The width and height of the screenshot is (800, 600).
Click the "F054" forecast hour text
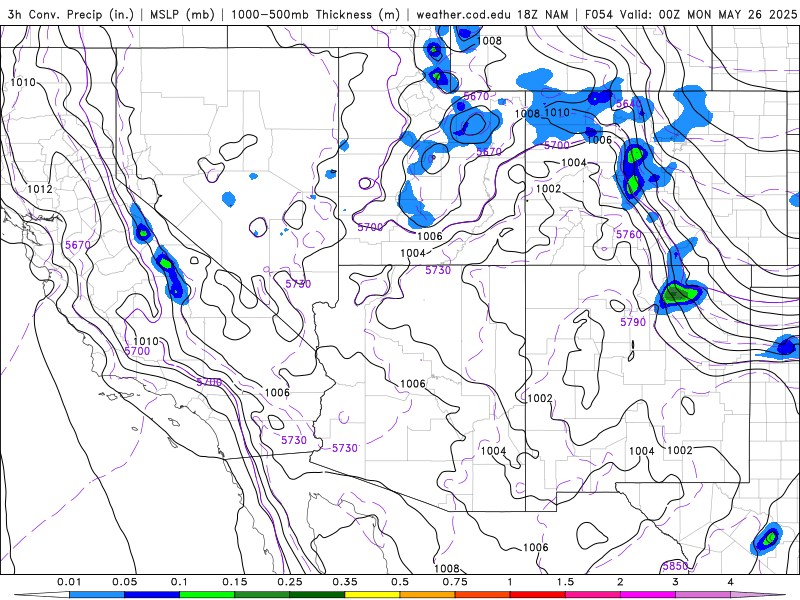[599, 14]
